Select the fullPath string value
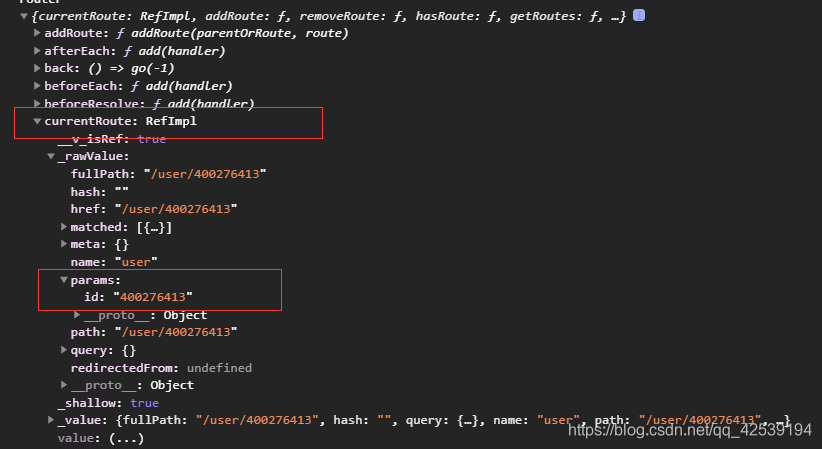822x449 pixels. [205, 174]
